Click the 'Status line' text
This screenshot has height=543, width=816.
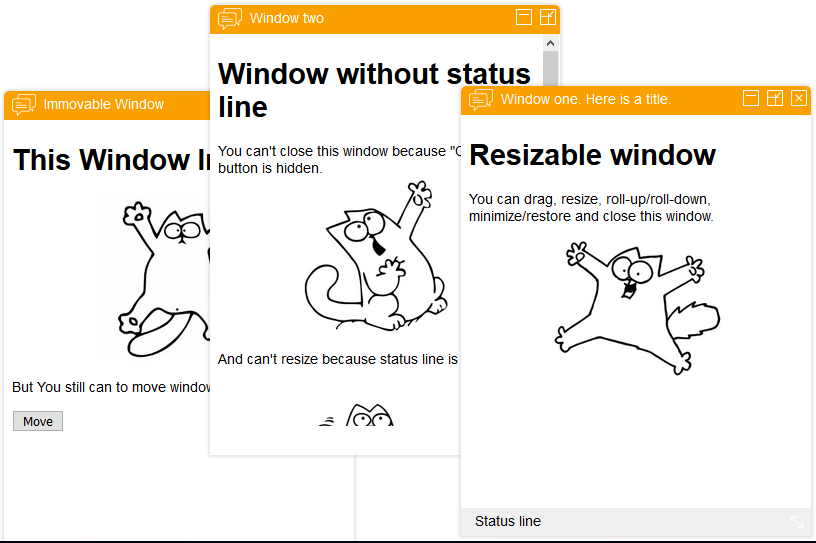coord(508,521)
